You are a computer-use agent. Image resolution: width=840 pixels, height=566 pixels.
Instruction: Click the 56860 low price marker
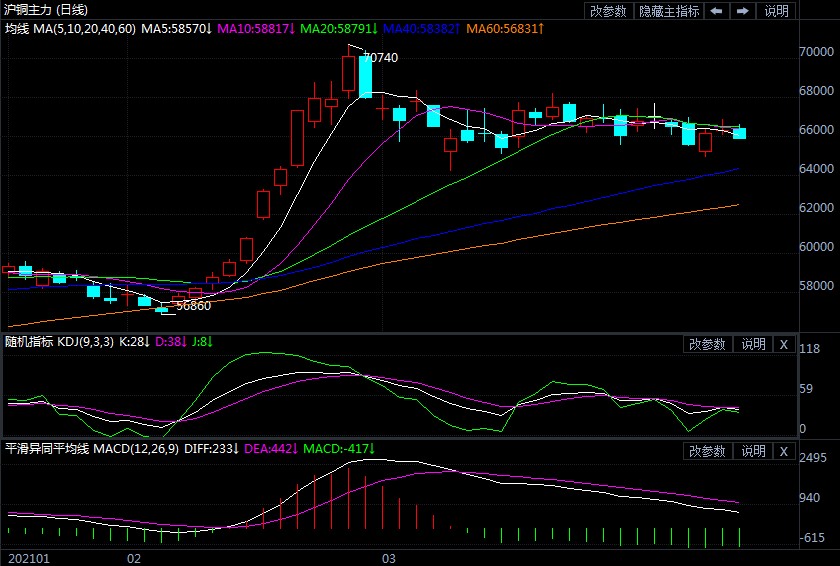point(193,306)
